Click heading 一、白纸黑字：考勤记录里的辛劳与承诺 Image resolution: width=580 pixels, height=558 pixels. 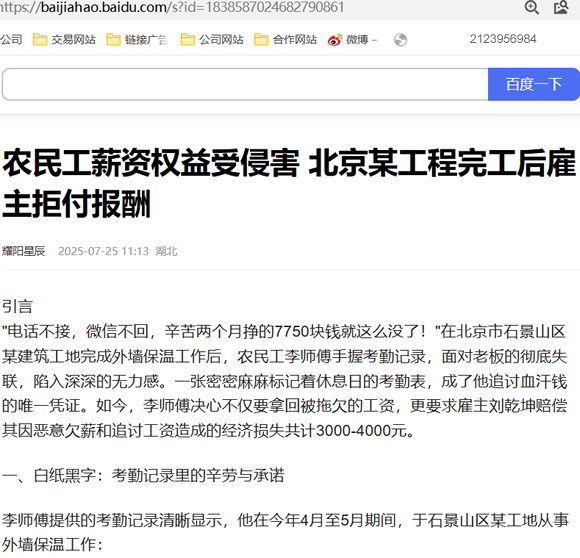(143, 475)
